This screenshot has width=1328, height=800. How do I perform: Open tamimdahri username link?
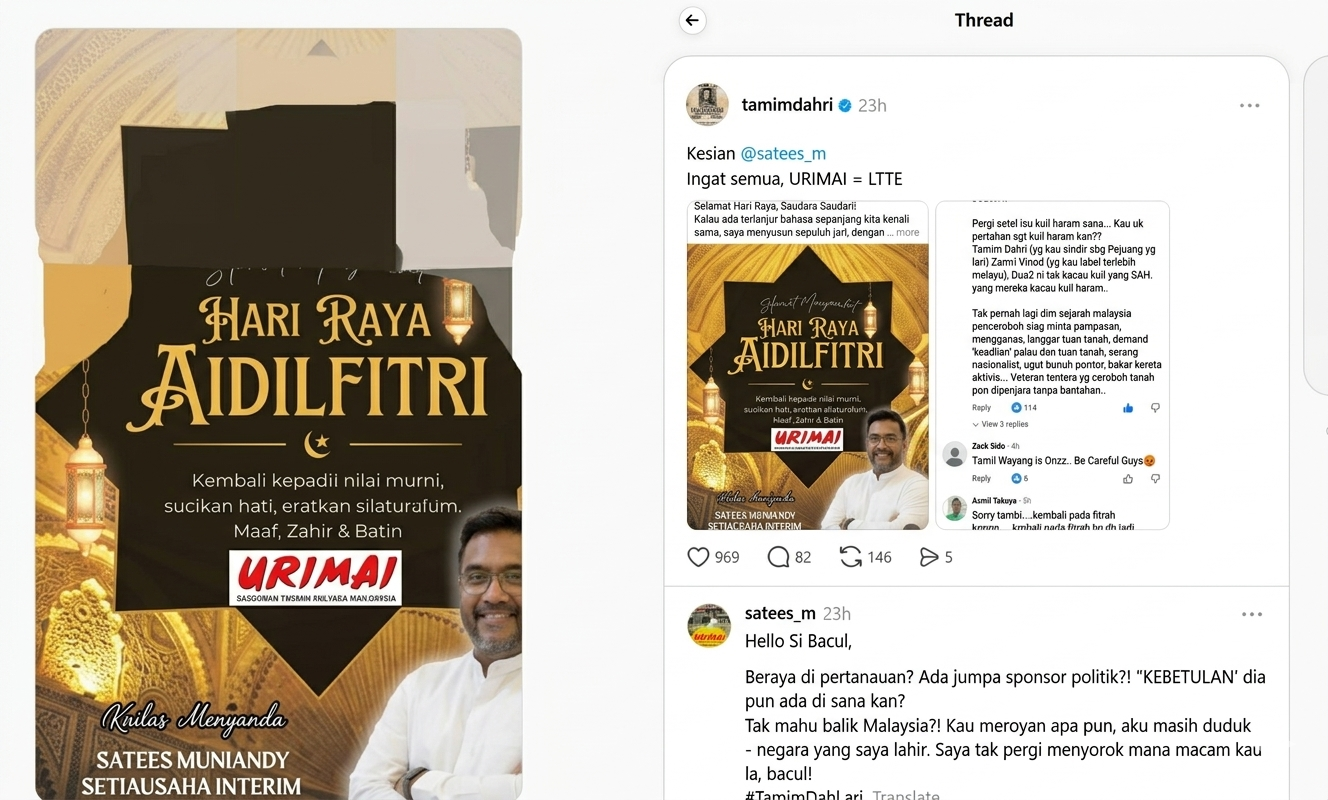(787, 105)
